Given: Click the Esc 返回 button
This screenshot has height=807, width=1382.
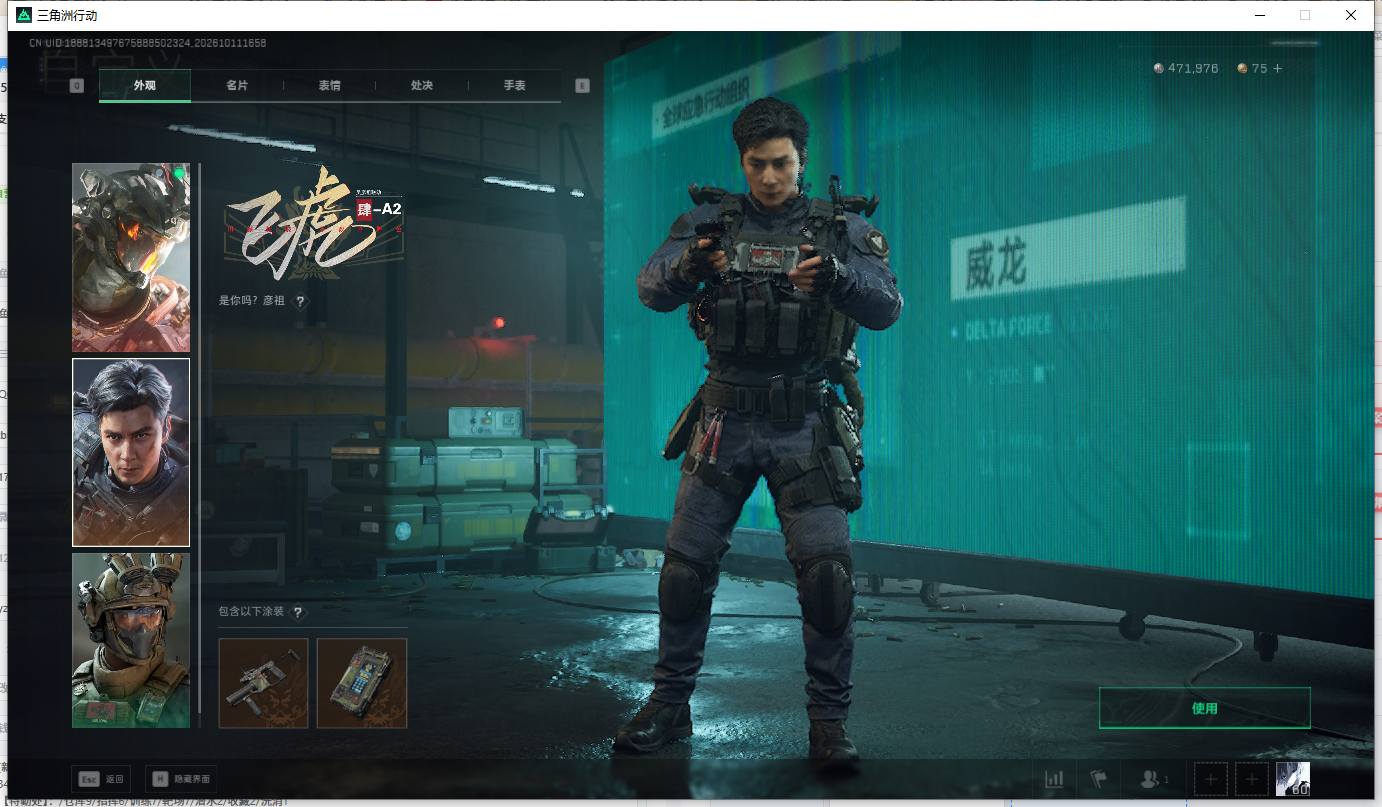Looking at the screenshot, I should pyautogui.click(x=101, y=779).
